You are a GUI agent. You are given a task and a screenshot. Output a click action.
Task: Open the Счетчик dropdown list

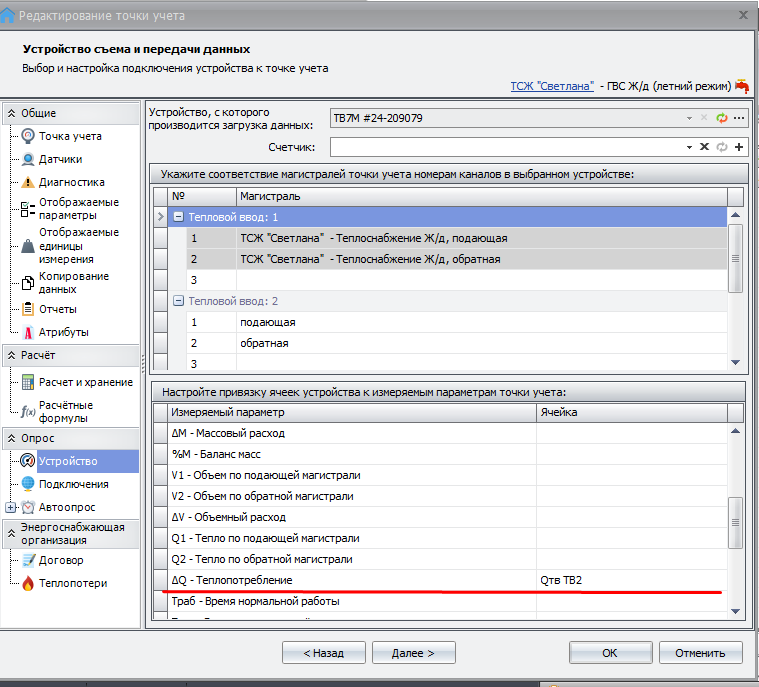689,147
